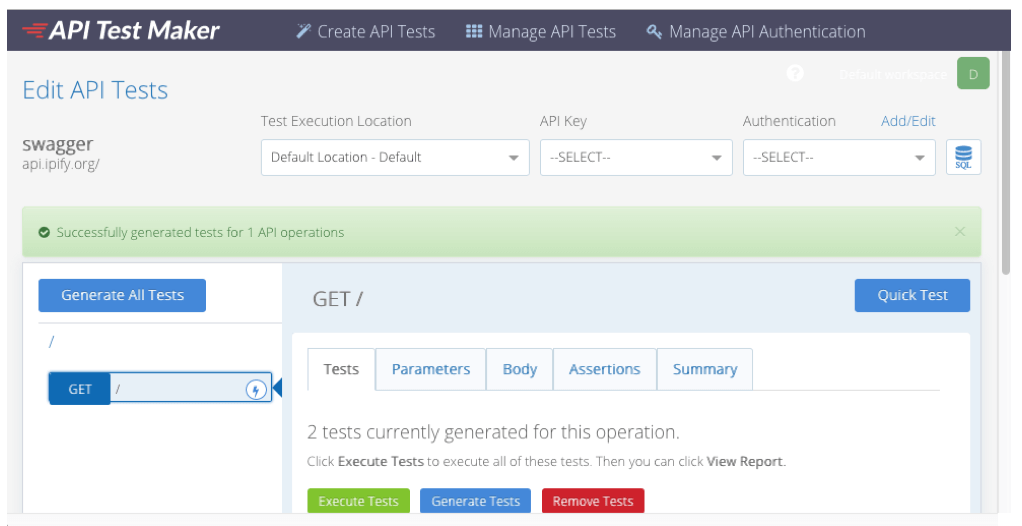
Task: Open Manage API Tests from top navigation
Action: [x=541, y=32]
